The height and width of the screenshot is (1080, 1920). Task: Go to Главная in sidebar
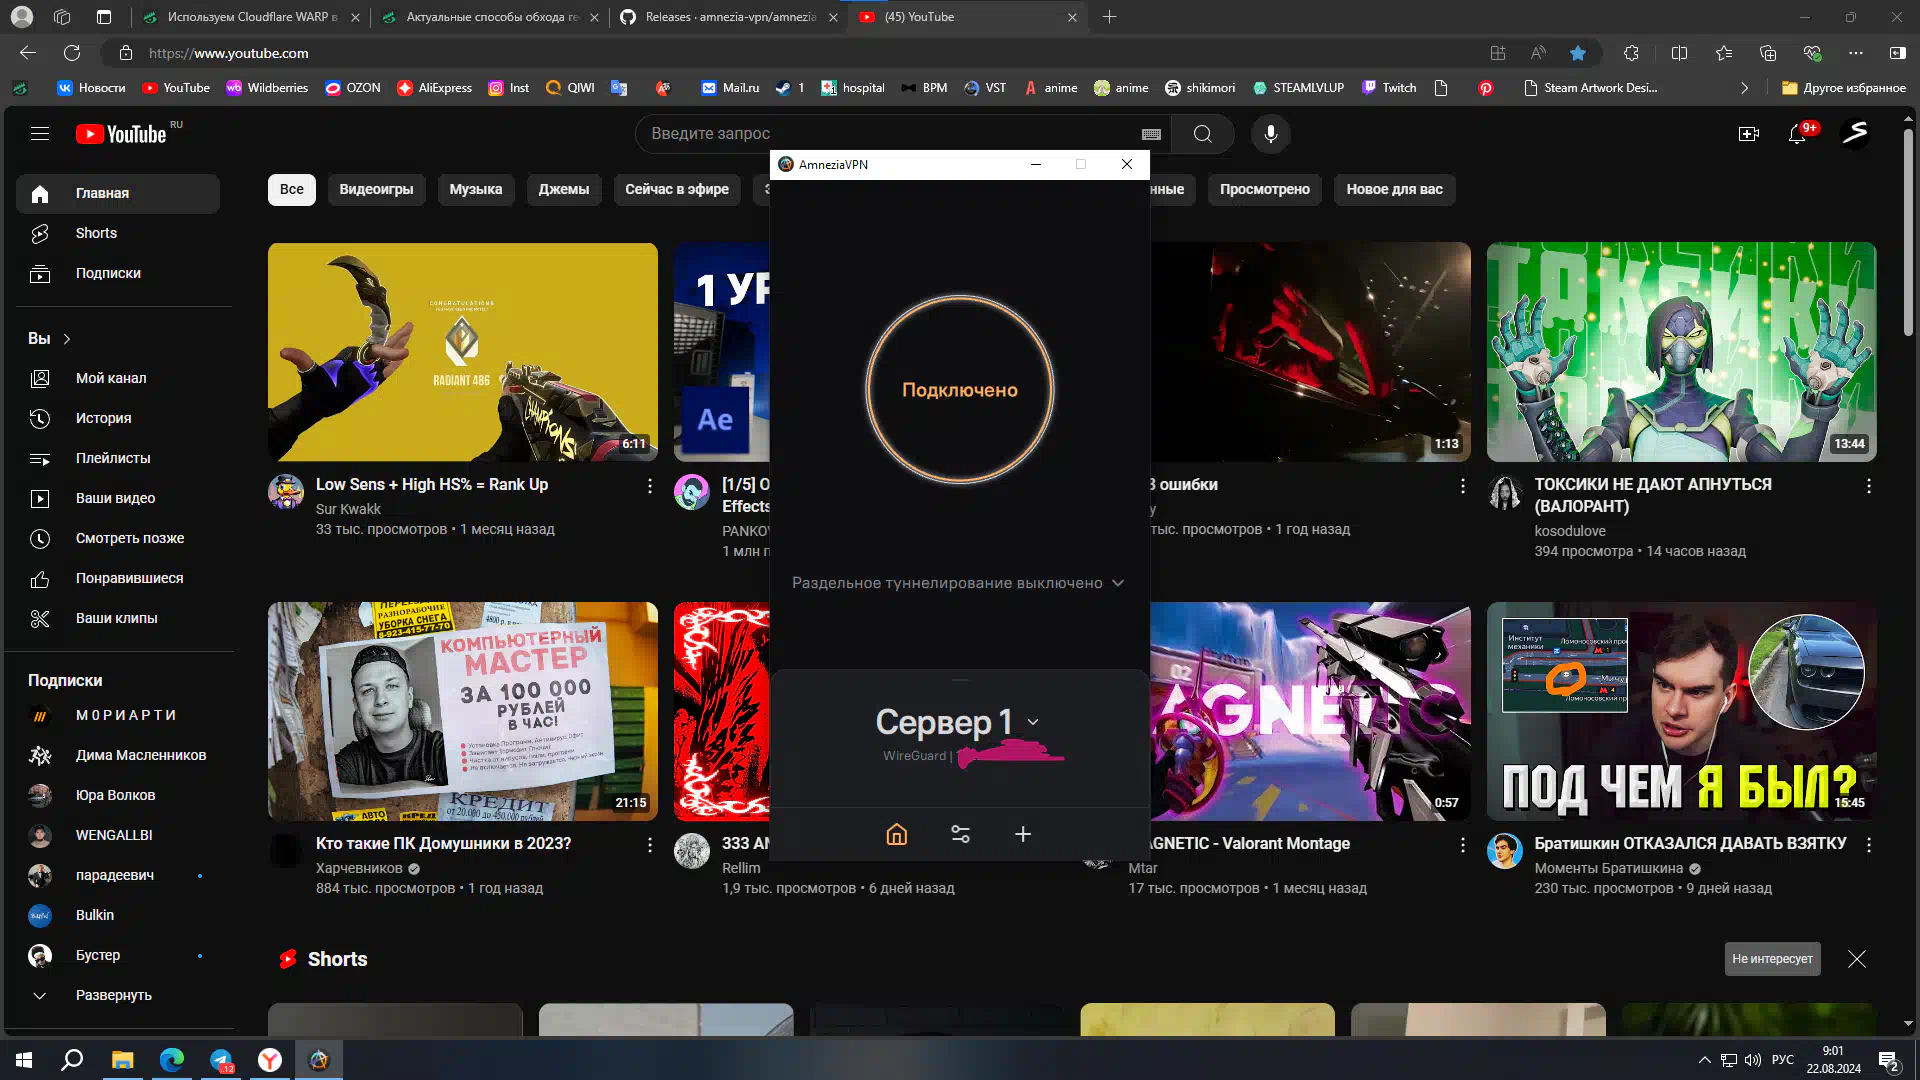point(118,193)
